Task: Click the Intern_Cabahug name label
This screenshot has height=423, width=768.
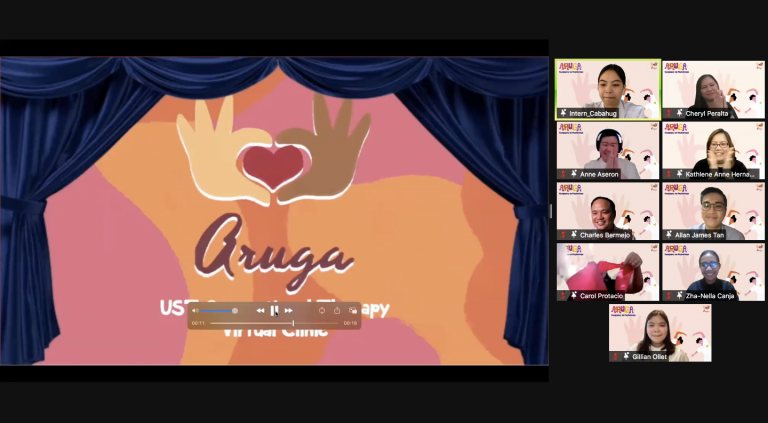Action: coord(593,114)
